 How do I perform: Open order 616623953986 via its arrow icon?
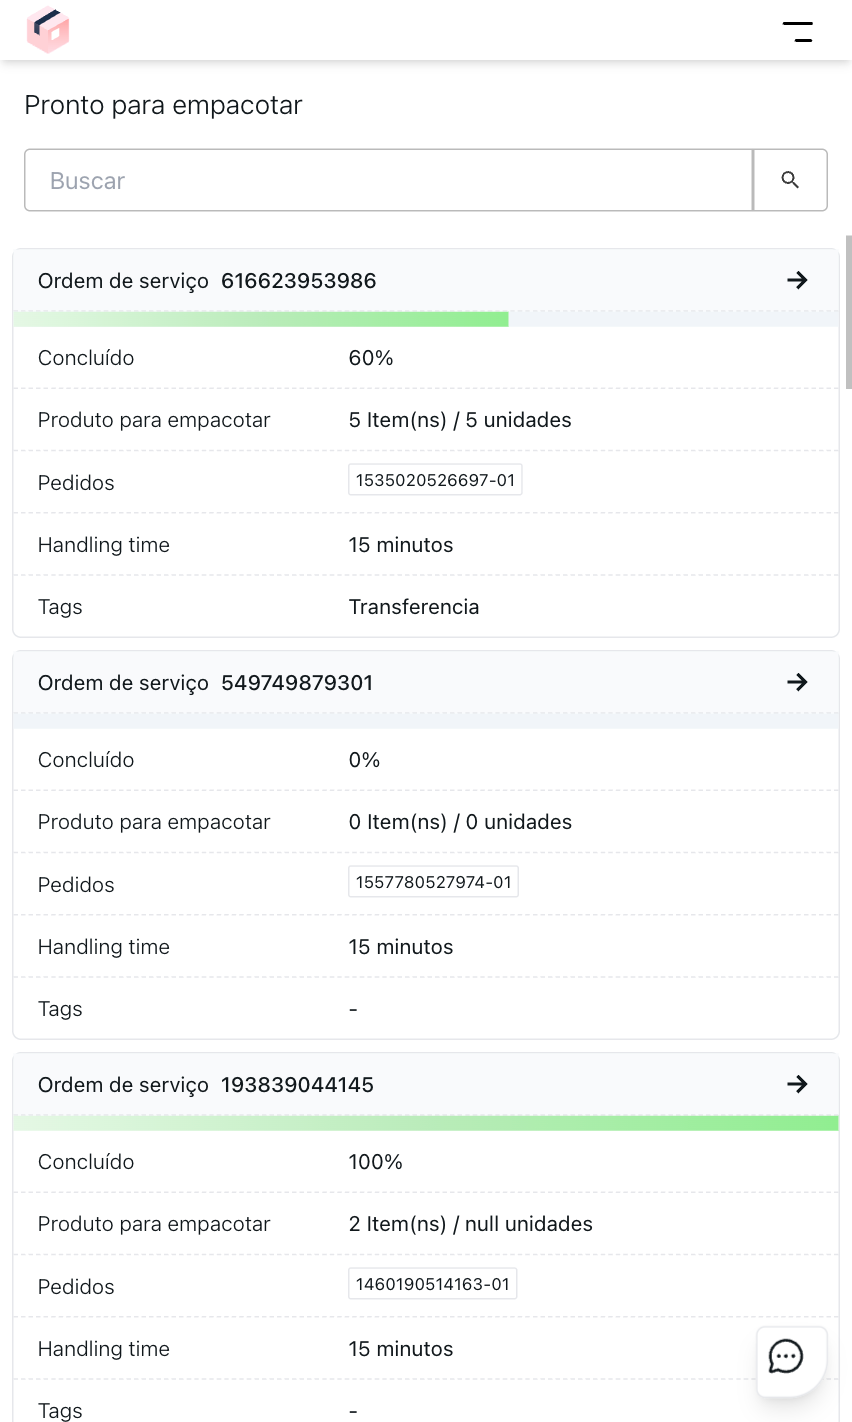click(797, 280)
